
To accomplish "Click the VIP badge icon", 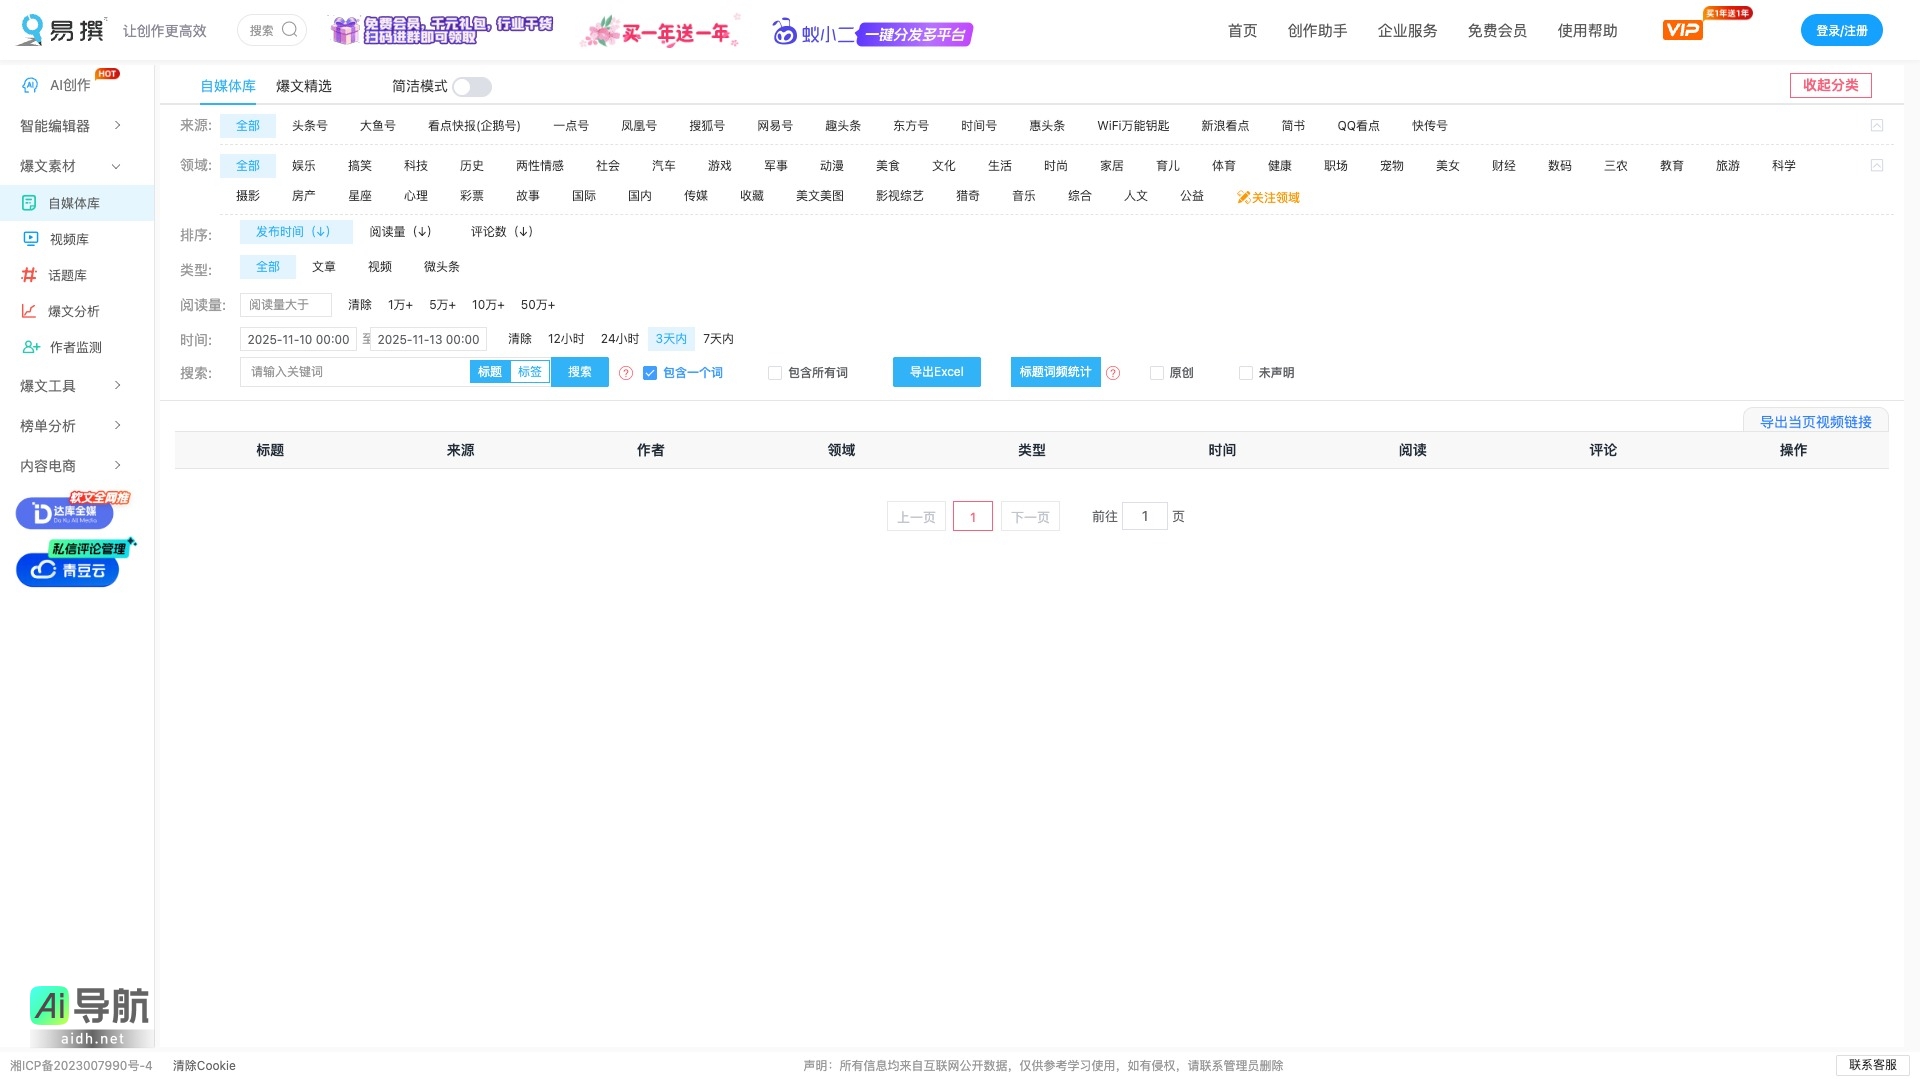I will (x=1682, y=30).
